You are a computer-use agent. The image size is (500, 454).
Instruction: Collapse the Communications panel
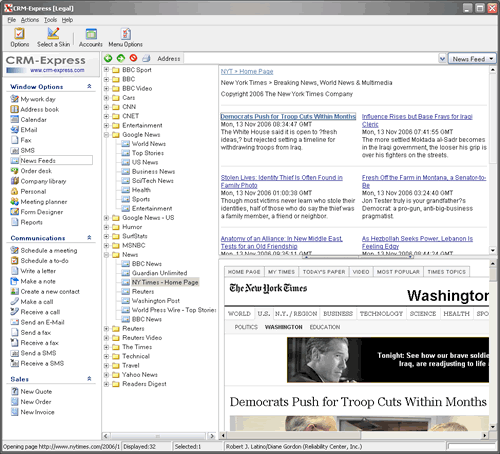pyautogui.click(x=89, y=238)
